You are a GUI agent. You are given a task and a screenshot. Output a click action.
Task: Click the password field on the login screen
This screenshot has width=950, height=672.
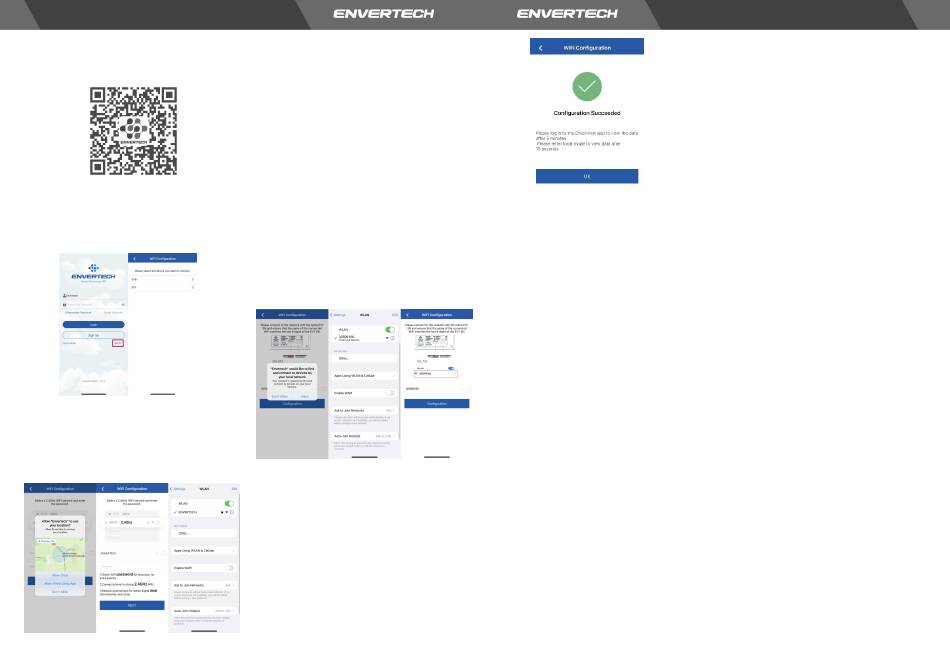[93, 305]
